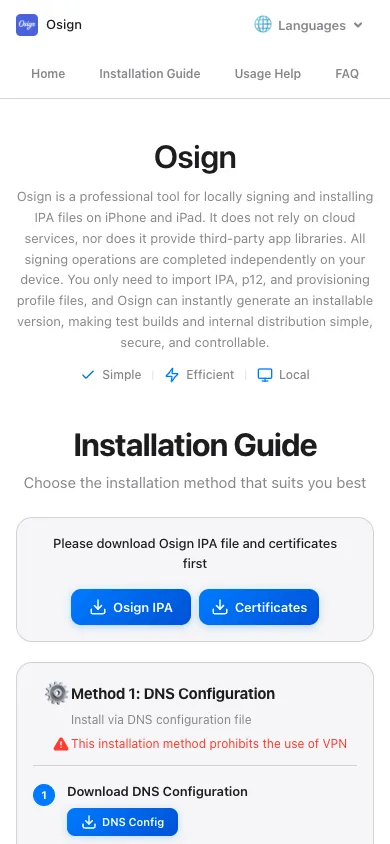This screenshot has width=390, height=844.
Task: Click 'Install via DNS configuration file' text
Action: coord(161,720)
